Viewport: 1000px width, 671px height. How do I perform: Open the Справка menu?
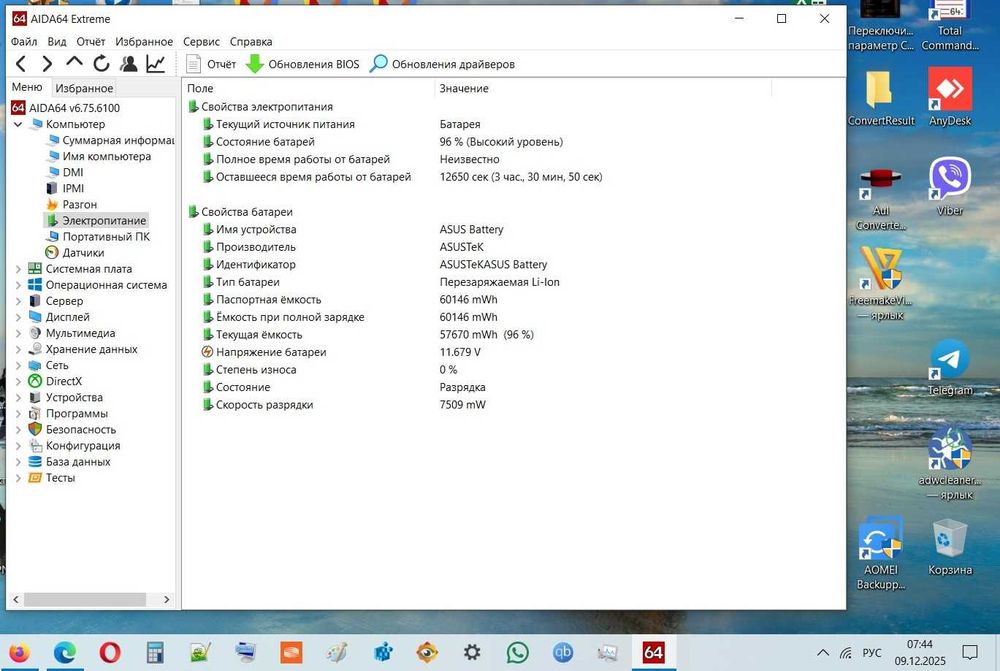251,41
